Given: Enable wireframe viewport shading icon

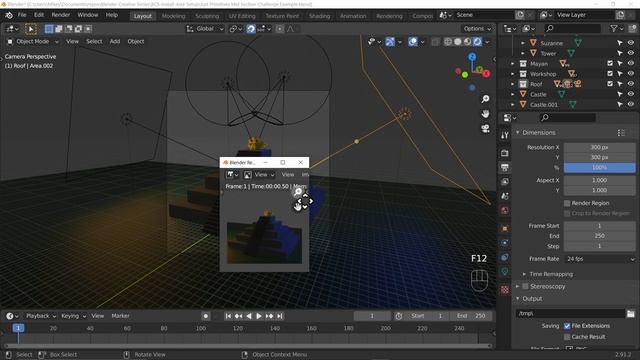Looking at the screenshot, I should 448,42.
